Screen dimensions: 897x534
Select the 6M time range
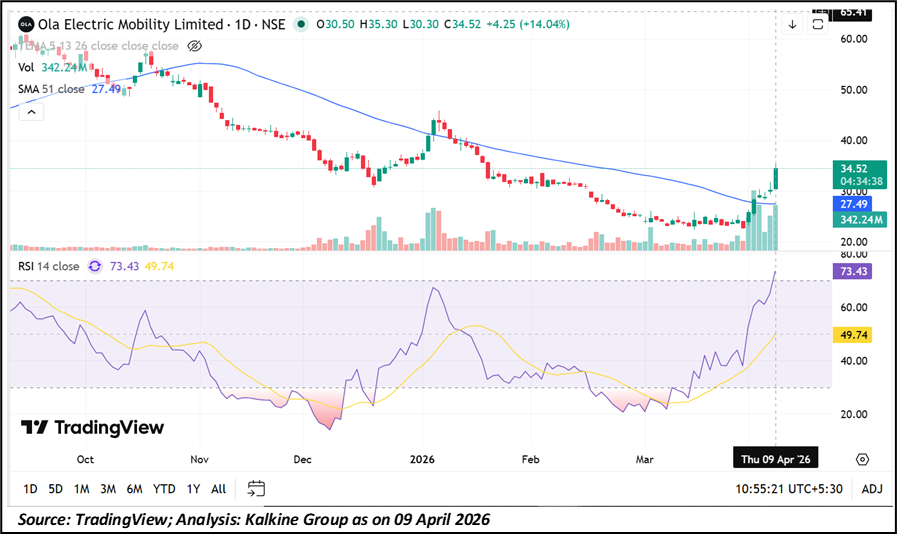click(134, 489)
